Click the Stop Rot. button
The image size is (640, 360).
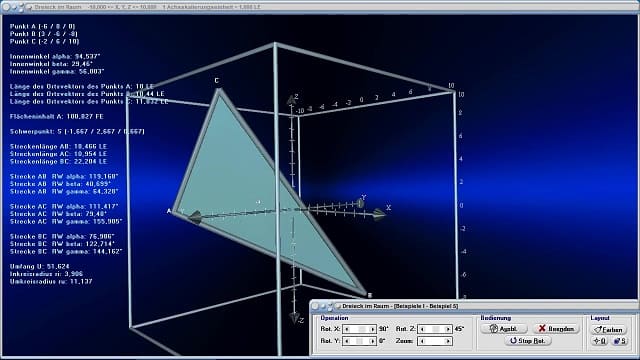[x=528, y=340]
